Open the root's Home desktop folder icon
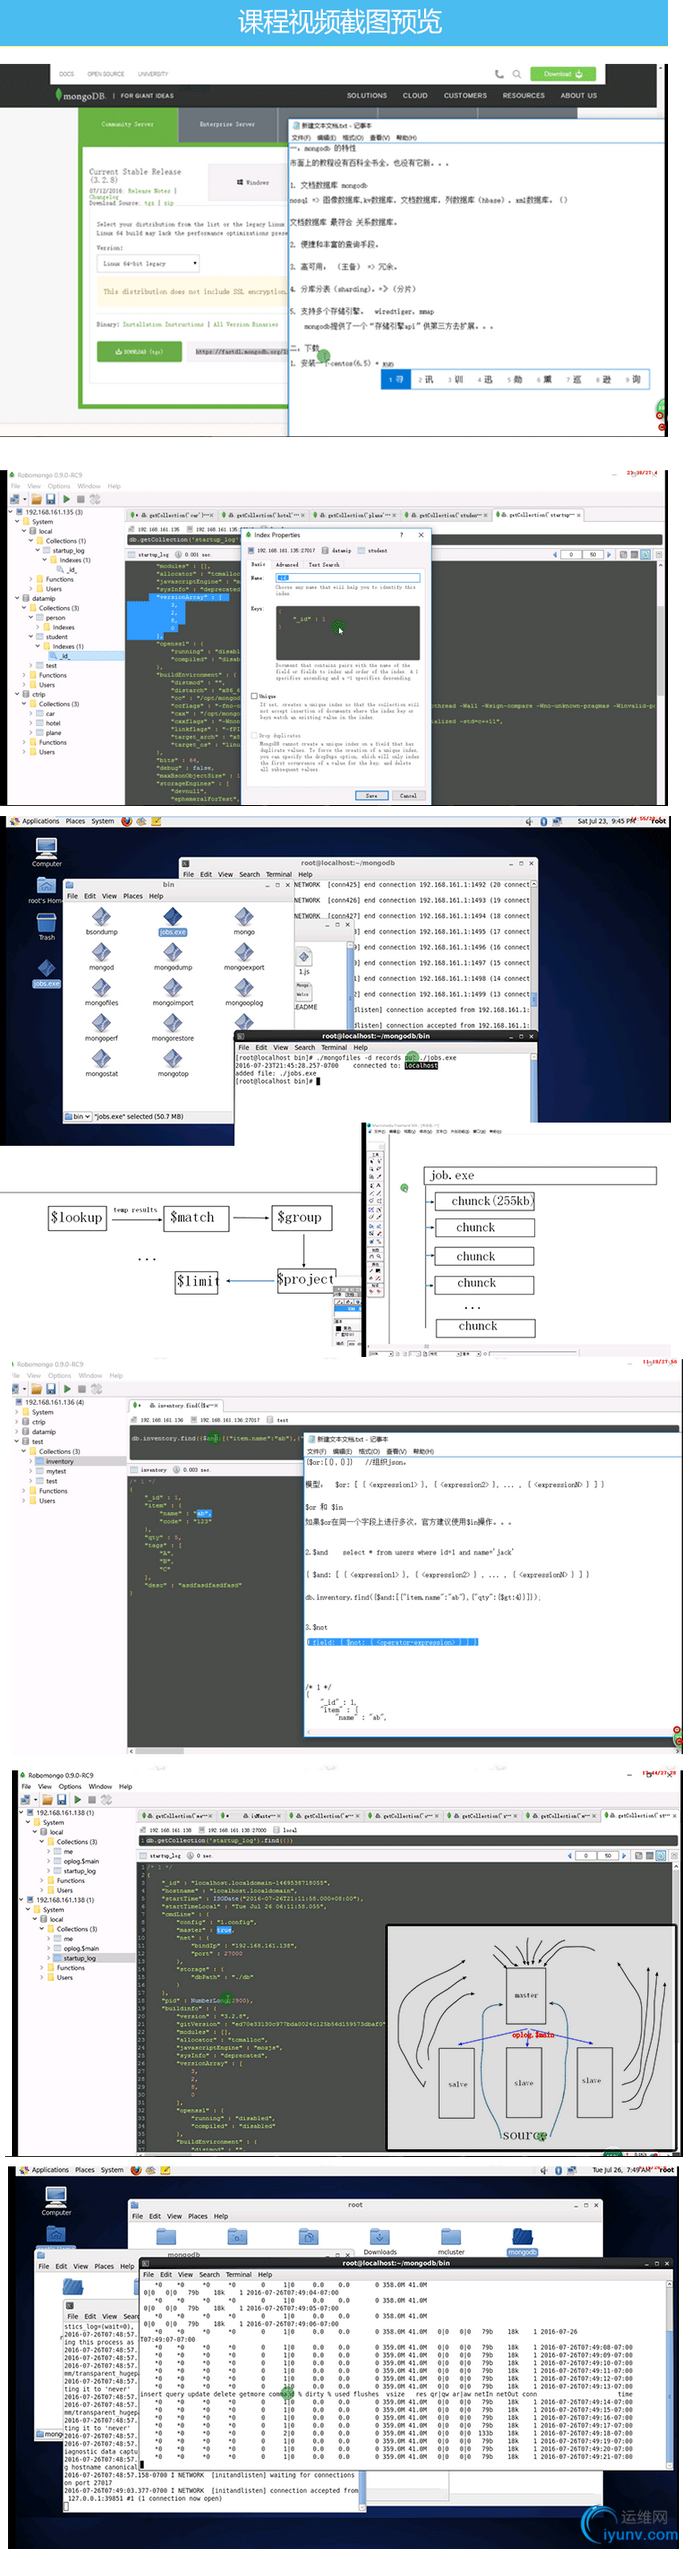 pyautogui.click(x=46, y=888)
